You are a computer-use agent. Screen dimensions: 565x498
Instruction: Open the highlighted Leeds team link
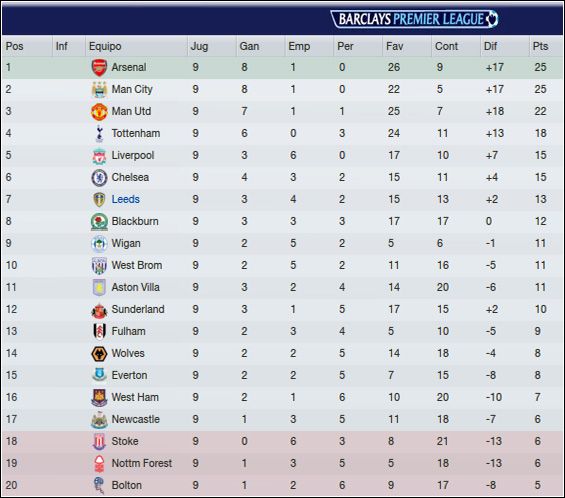tap(125, 199)
